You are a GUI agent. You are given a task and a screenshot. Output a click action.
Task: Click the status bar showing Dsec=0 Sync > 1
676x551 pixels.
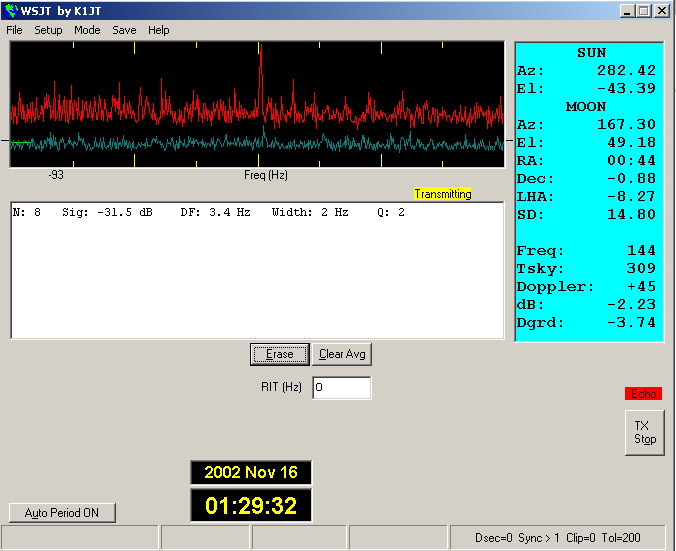coord(558,538)
